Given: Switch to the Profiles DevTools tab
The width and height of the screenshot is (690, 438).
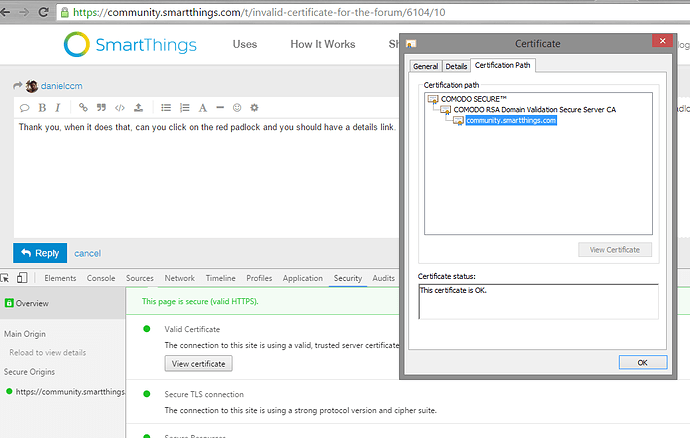Looking at the screenshot, I should pyautogui.click(x=259, y=278).
